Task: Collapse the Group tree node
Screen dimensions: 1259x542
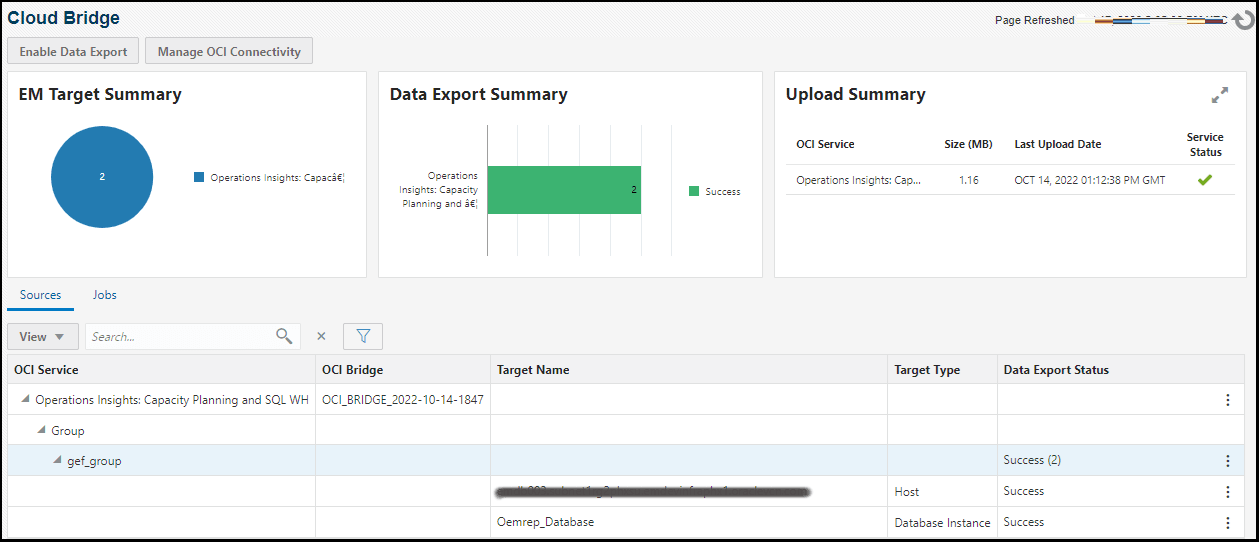Action: [41, 430]
